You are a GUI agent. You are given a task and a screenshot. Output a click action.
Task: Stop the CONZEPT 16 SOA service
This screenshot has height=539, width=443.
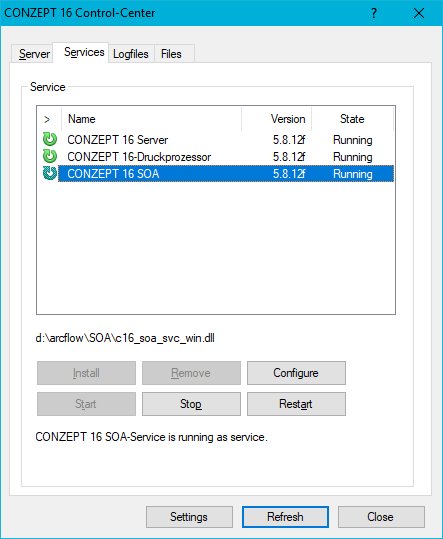coord(191,404)
